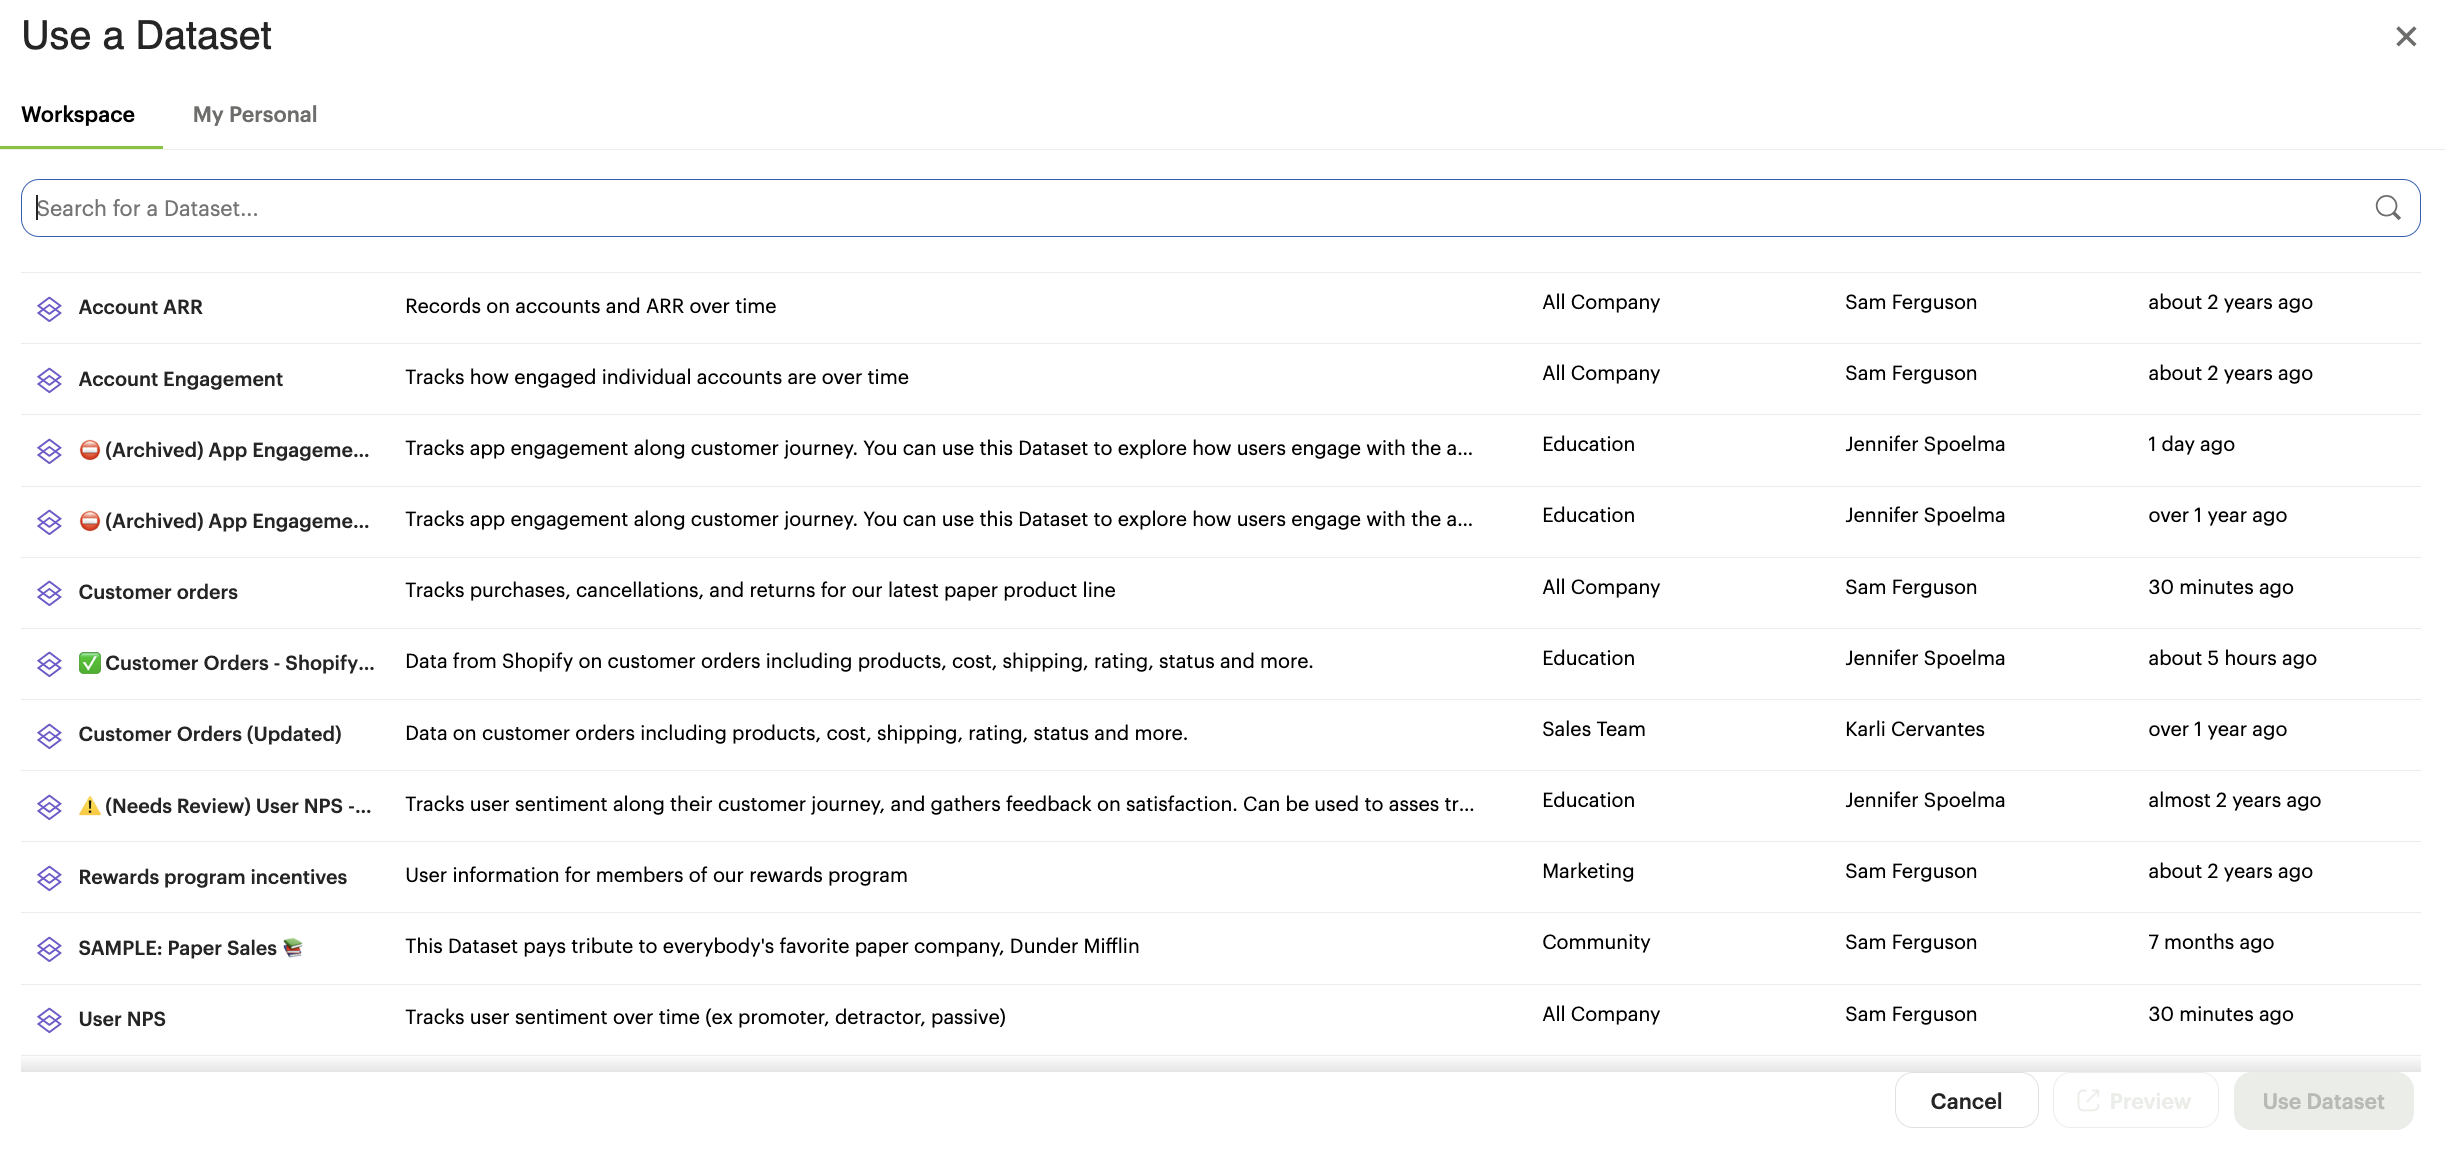Click the dataset icon beside User NPS
The image size is (2445, 1160).
click(49, 1019)
